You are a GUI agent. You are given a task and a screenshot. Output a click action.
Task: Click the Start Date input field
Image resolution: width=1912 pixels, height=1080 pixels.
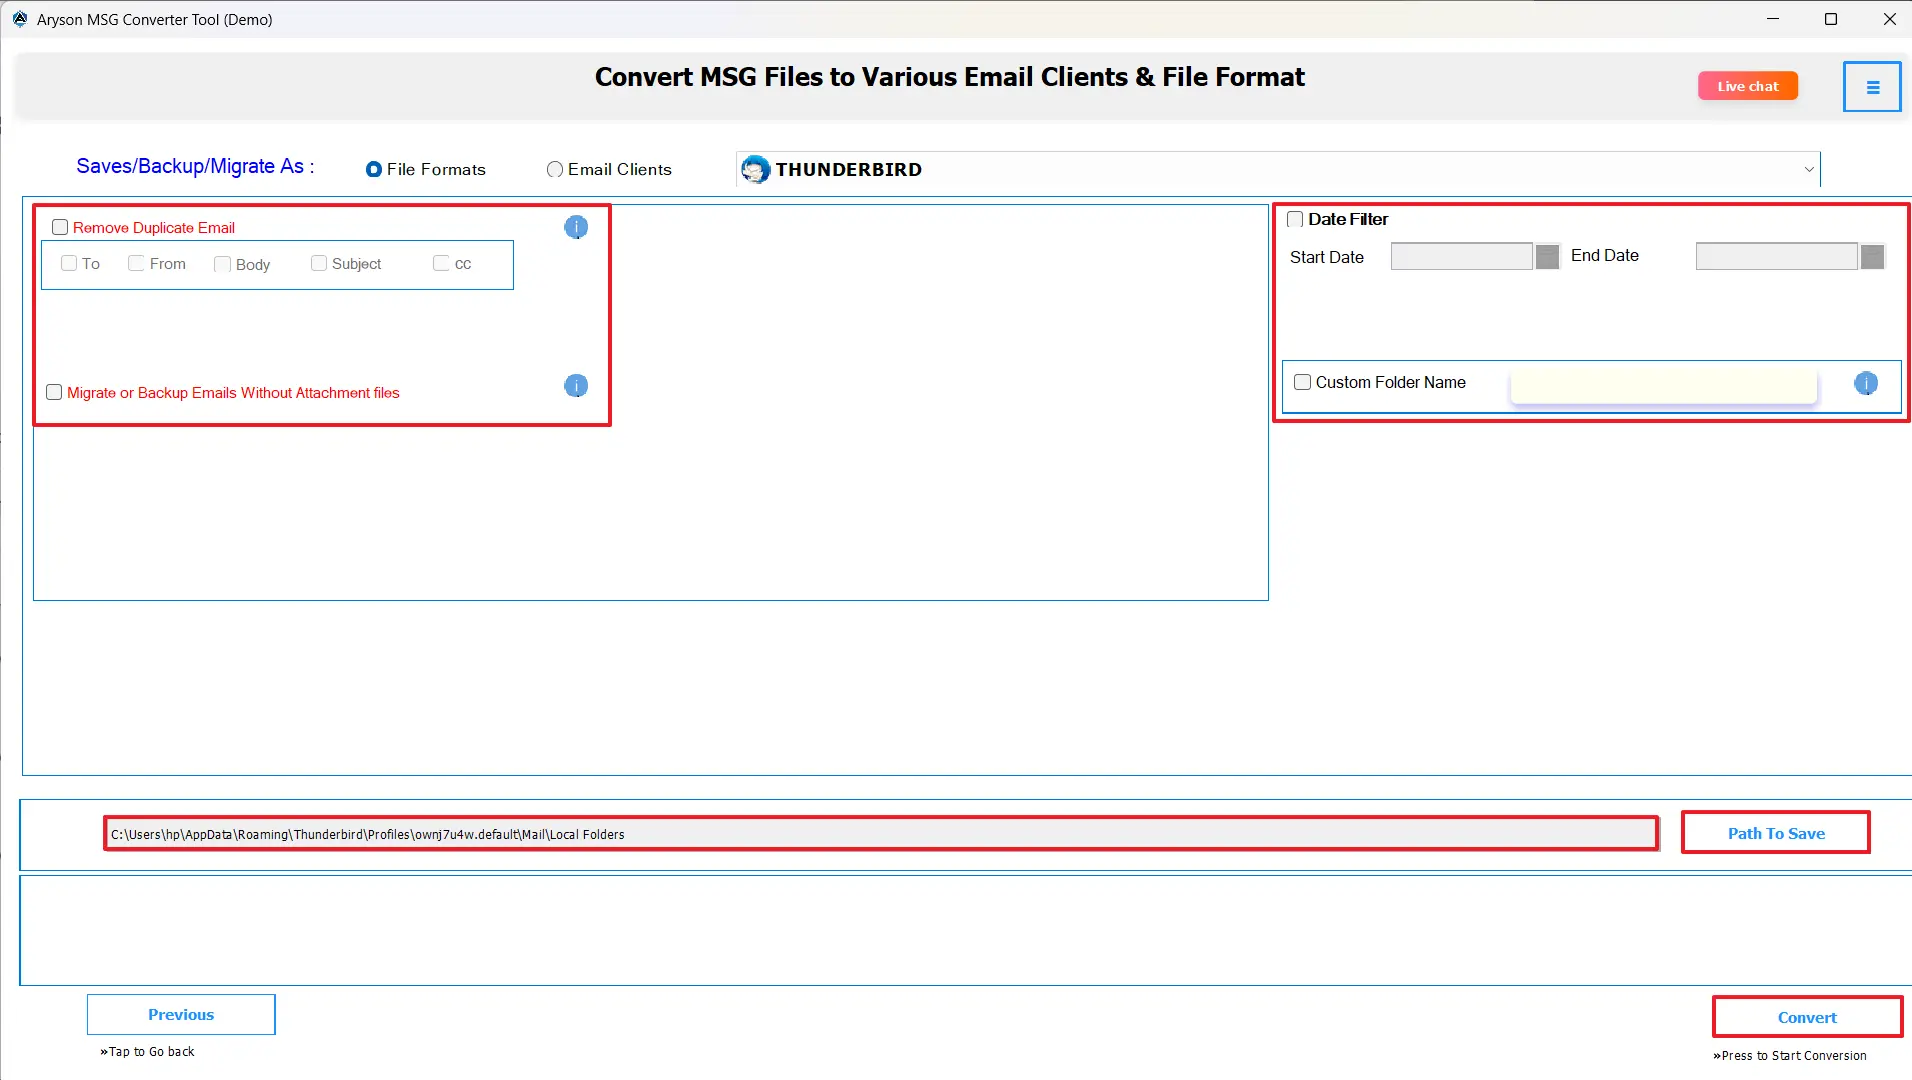(x=1461, y=257)
